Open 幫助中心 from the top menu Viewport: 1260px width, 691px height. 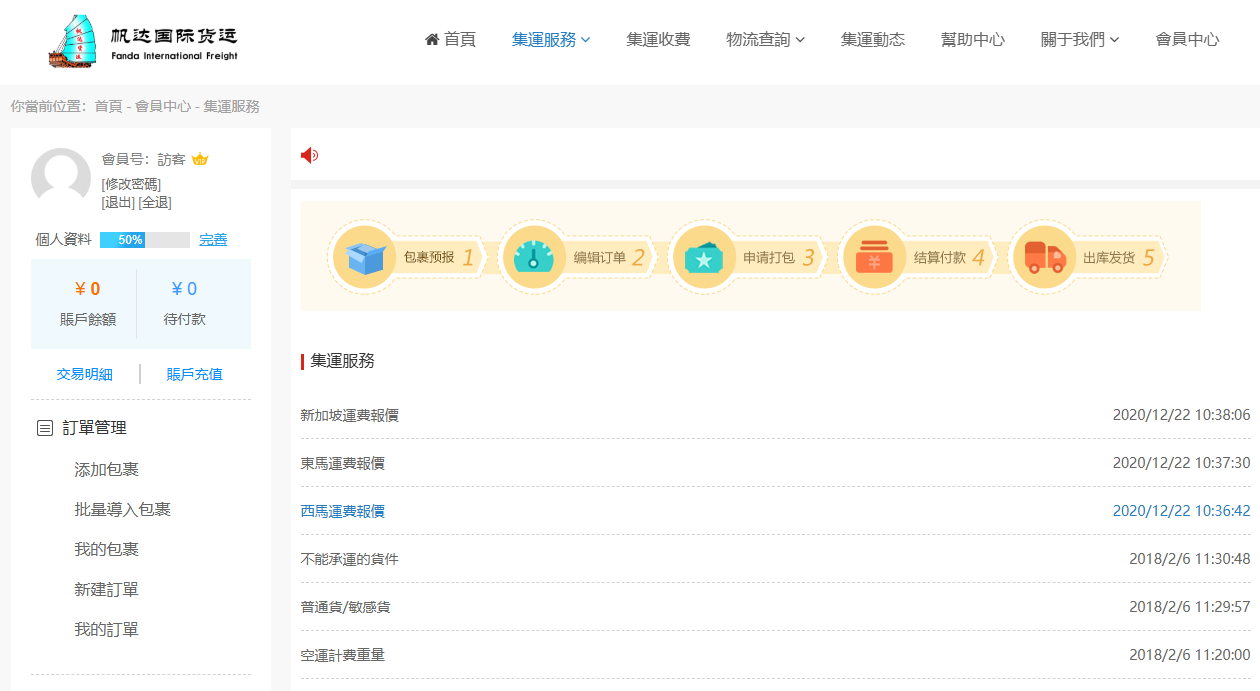pos(972,40)
